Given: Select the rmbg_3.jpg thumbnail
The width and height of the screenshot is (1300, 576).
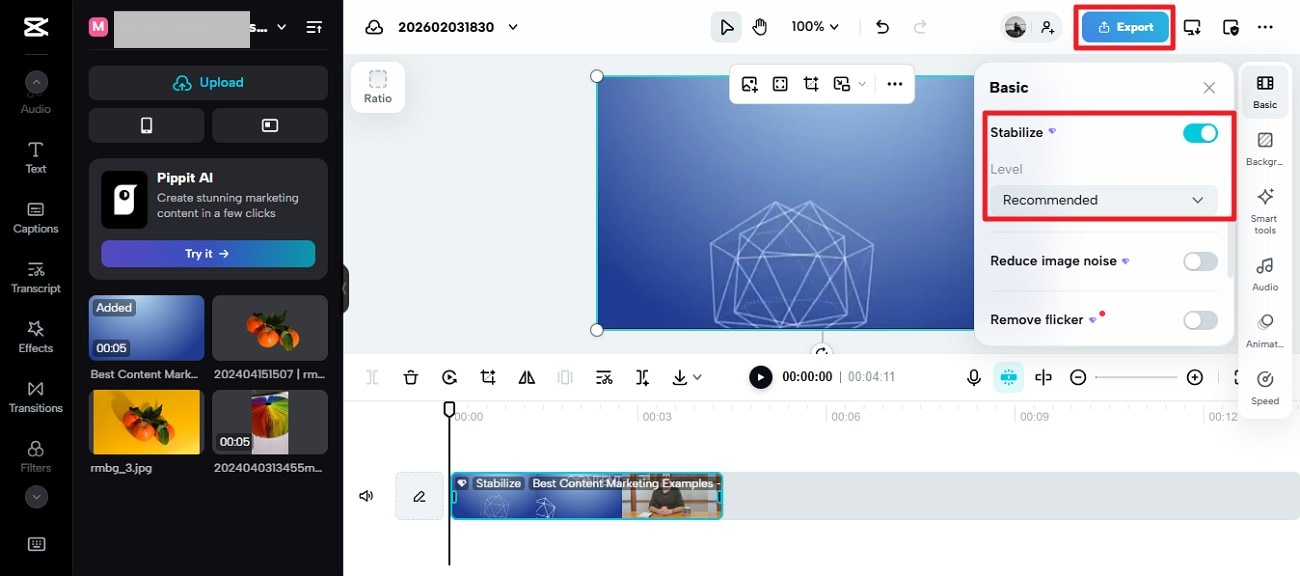Looking at the screenshot, I should [x=146, y=422].
